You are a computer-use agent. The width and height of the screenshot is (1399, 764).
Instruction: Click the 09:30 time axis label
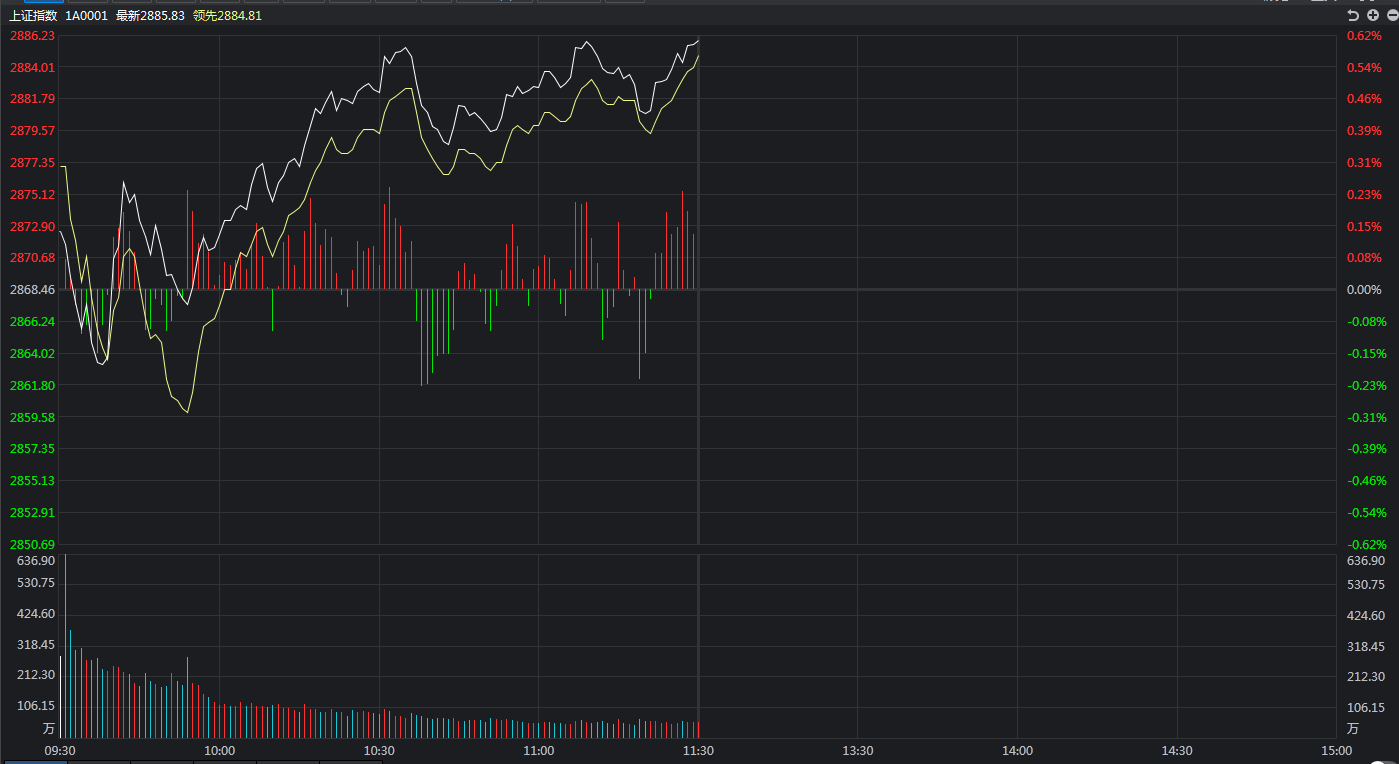click(60, 751)
